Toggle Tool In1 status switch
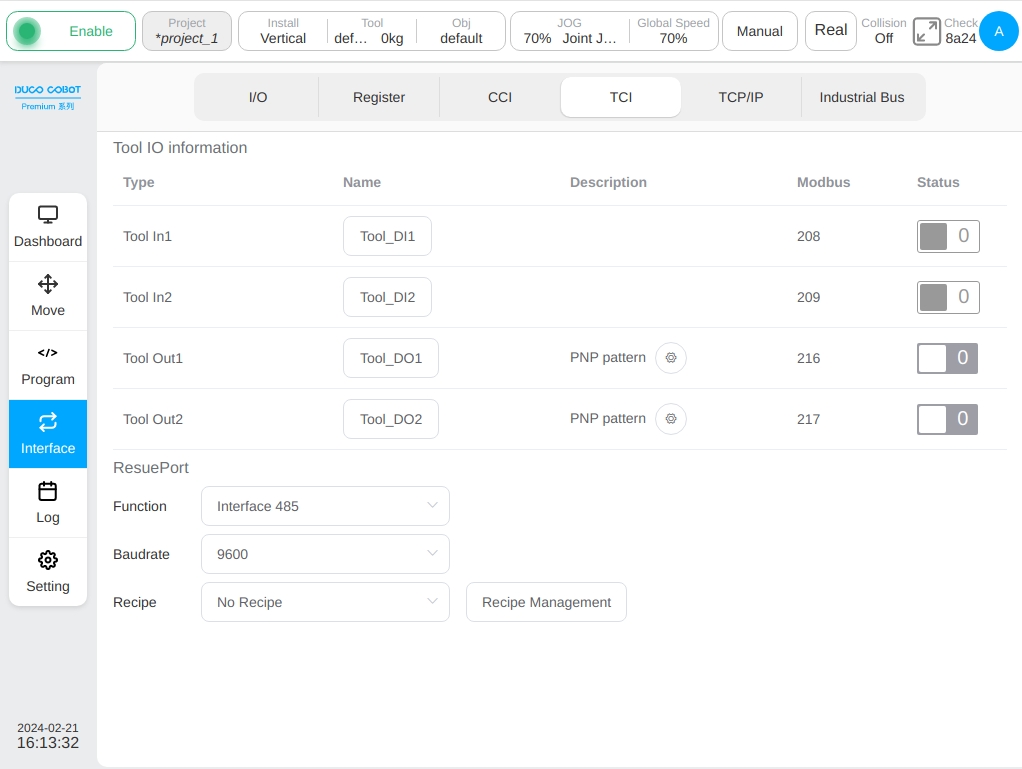 [948, 236]
